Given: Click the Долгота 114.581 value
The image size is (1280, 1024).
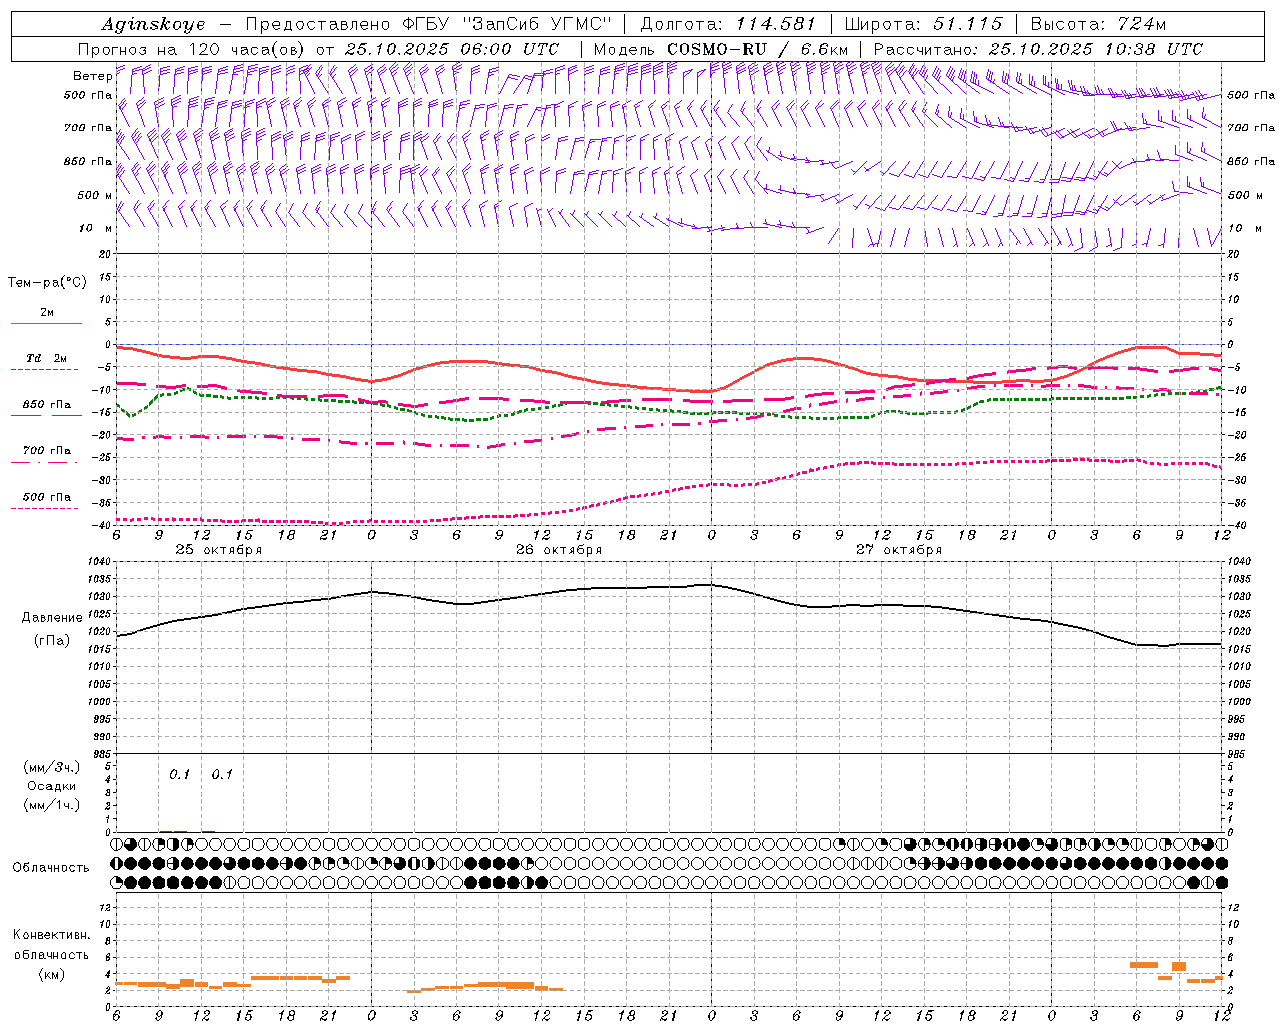Looking at the screenshot, I should coord(775,24).
